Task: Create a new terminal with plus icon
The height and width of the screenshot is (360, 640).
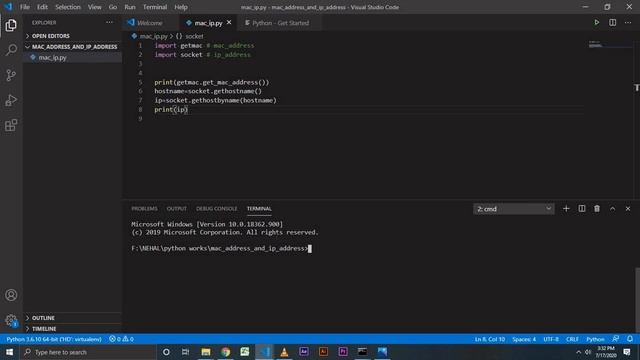Action: (x=566, y=209)
